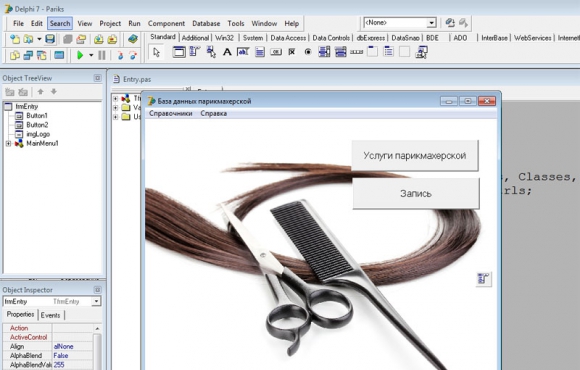
Task: Click the Pause program icon
Action: tap(102, 56)
